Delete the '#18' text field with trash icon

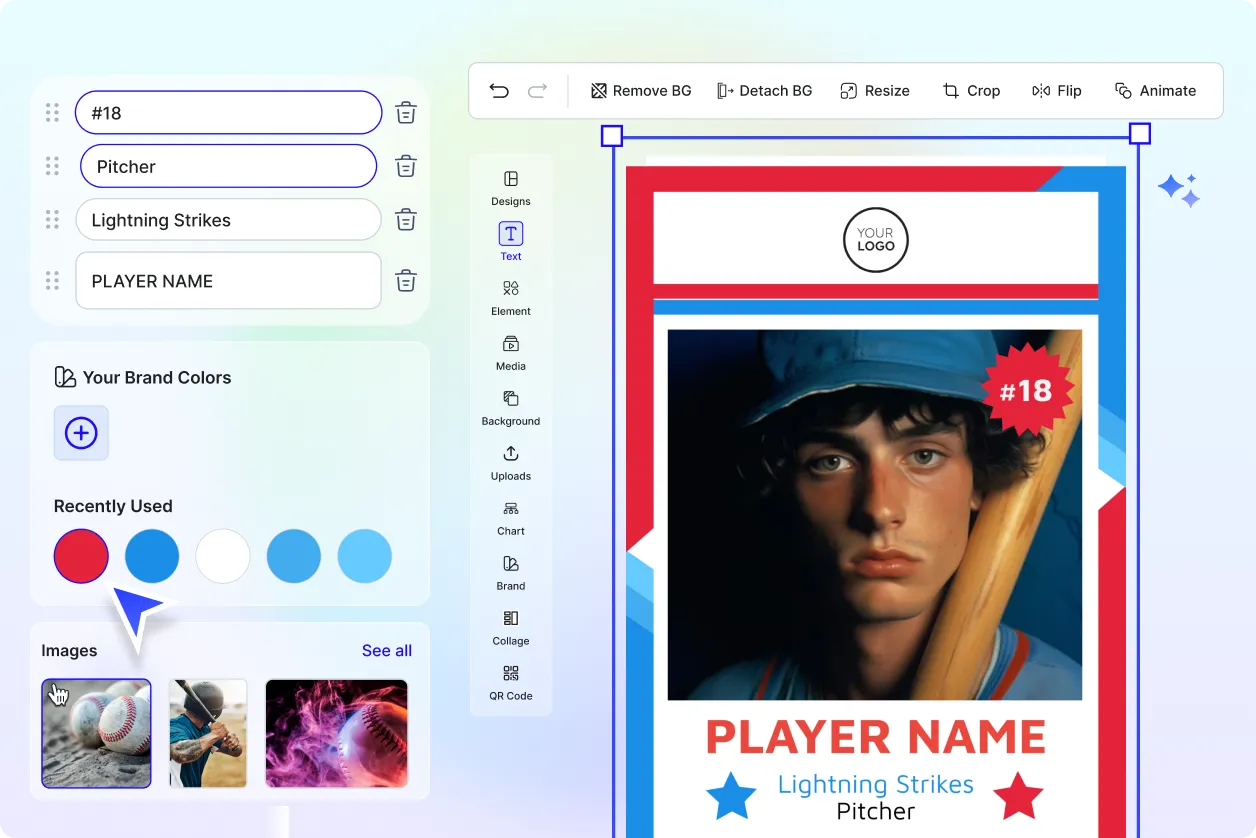pos(405,112)
